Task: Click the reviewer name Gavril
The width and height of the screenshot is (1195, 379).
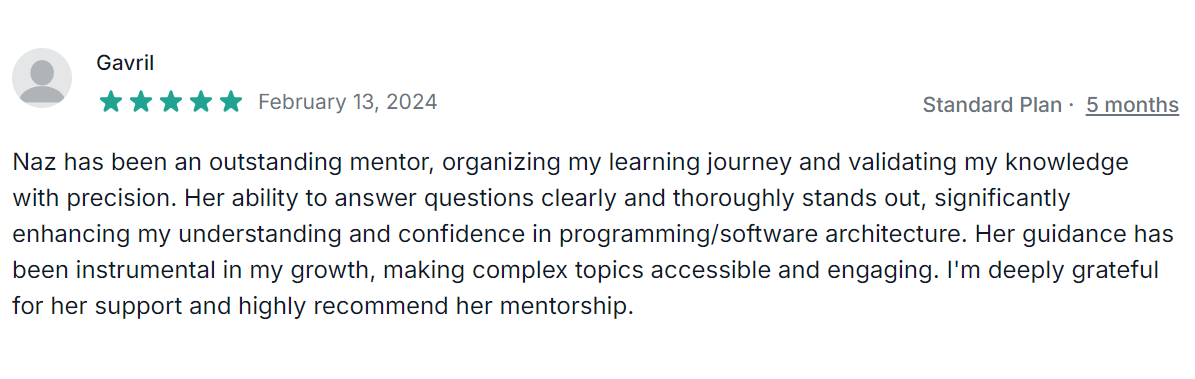Action: coord(126,63)
